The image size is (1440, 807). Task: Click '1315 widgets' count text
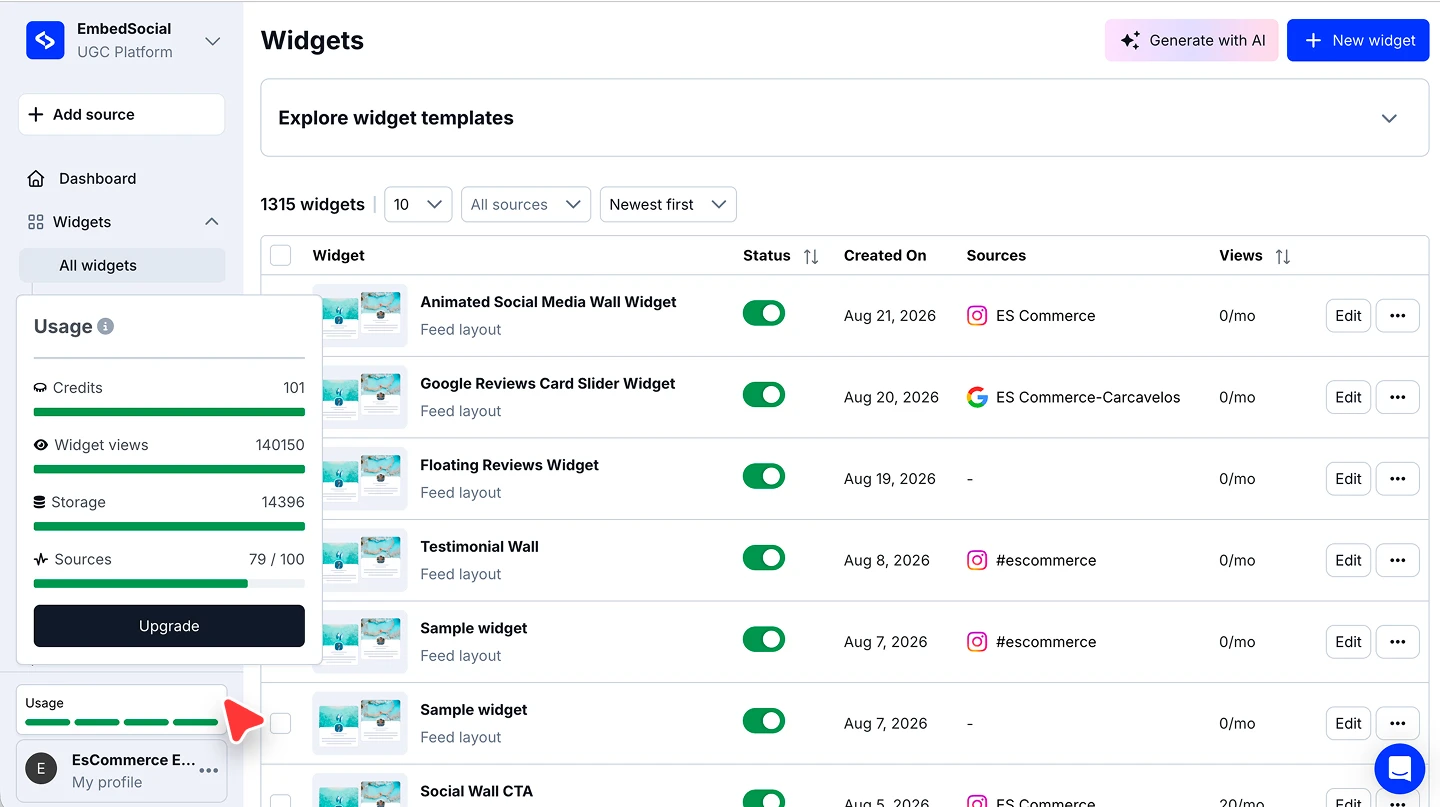312,204
